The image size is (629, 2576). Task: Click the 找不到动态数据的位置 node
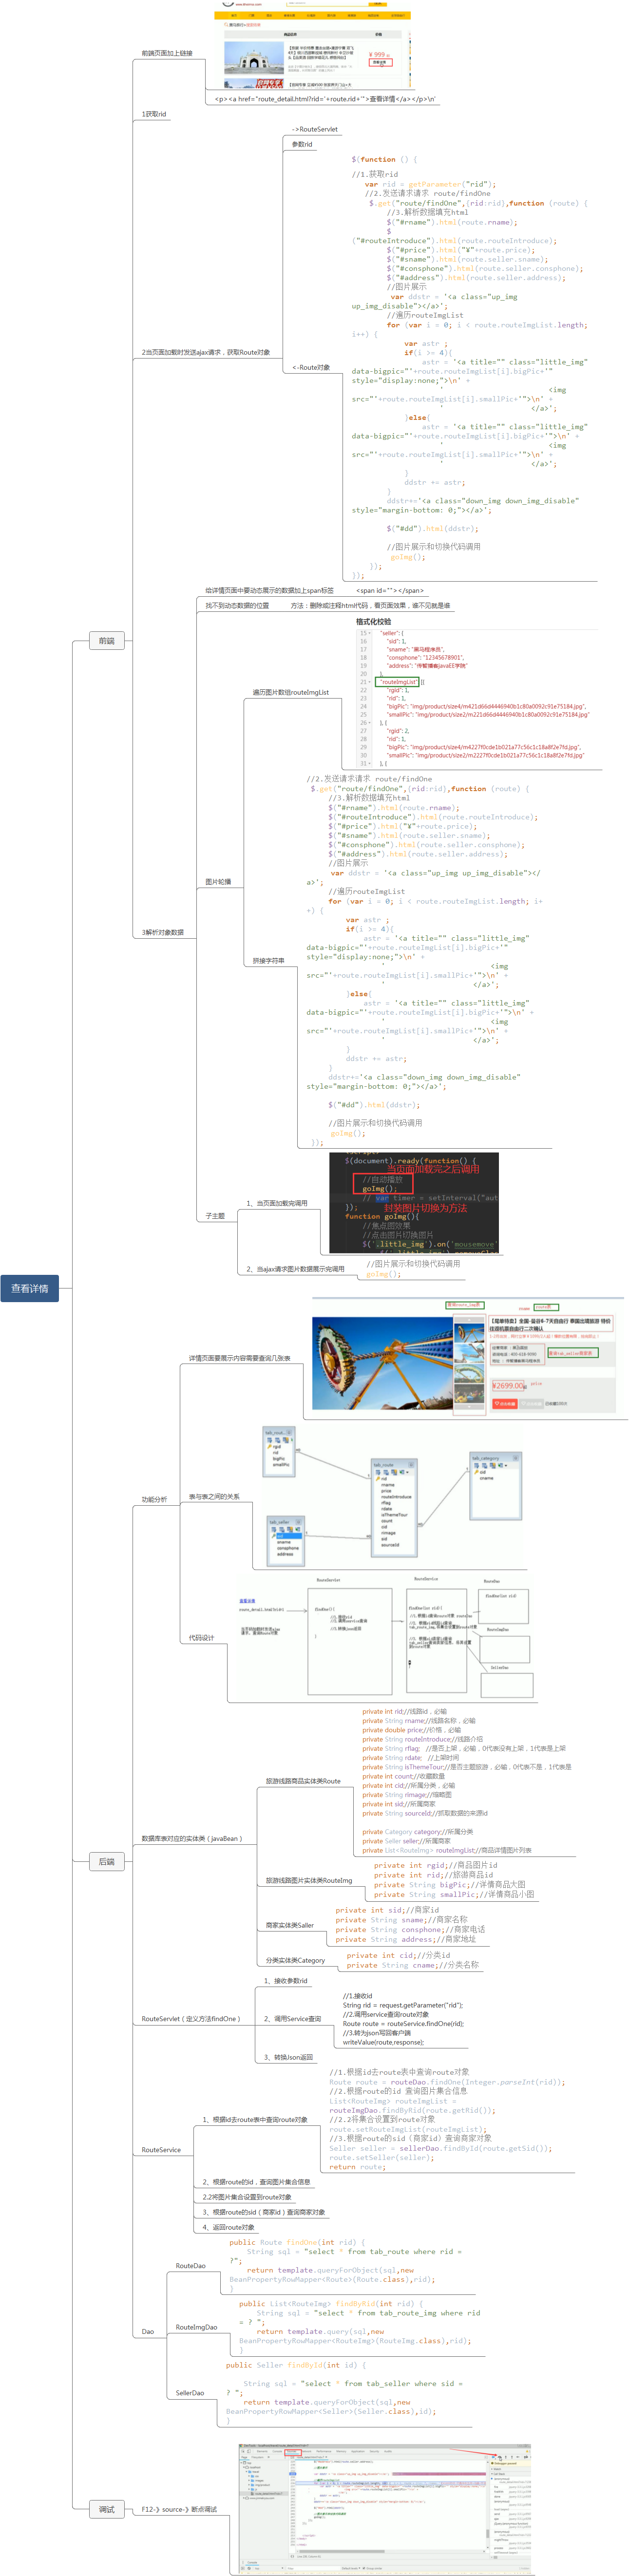click(237, 605)
